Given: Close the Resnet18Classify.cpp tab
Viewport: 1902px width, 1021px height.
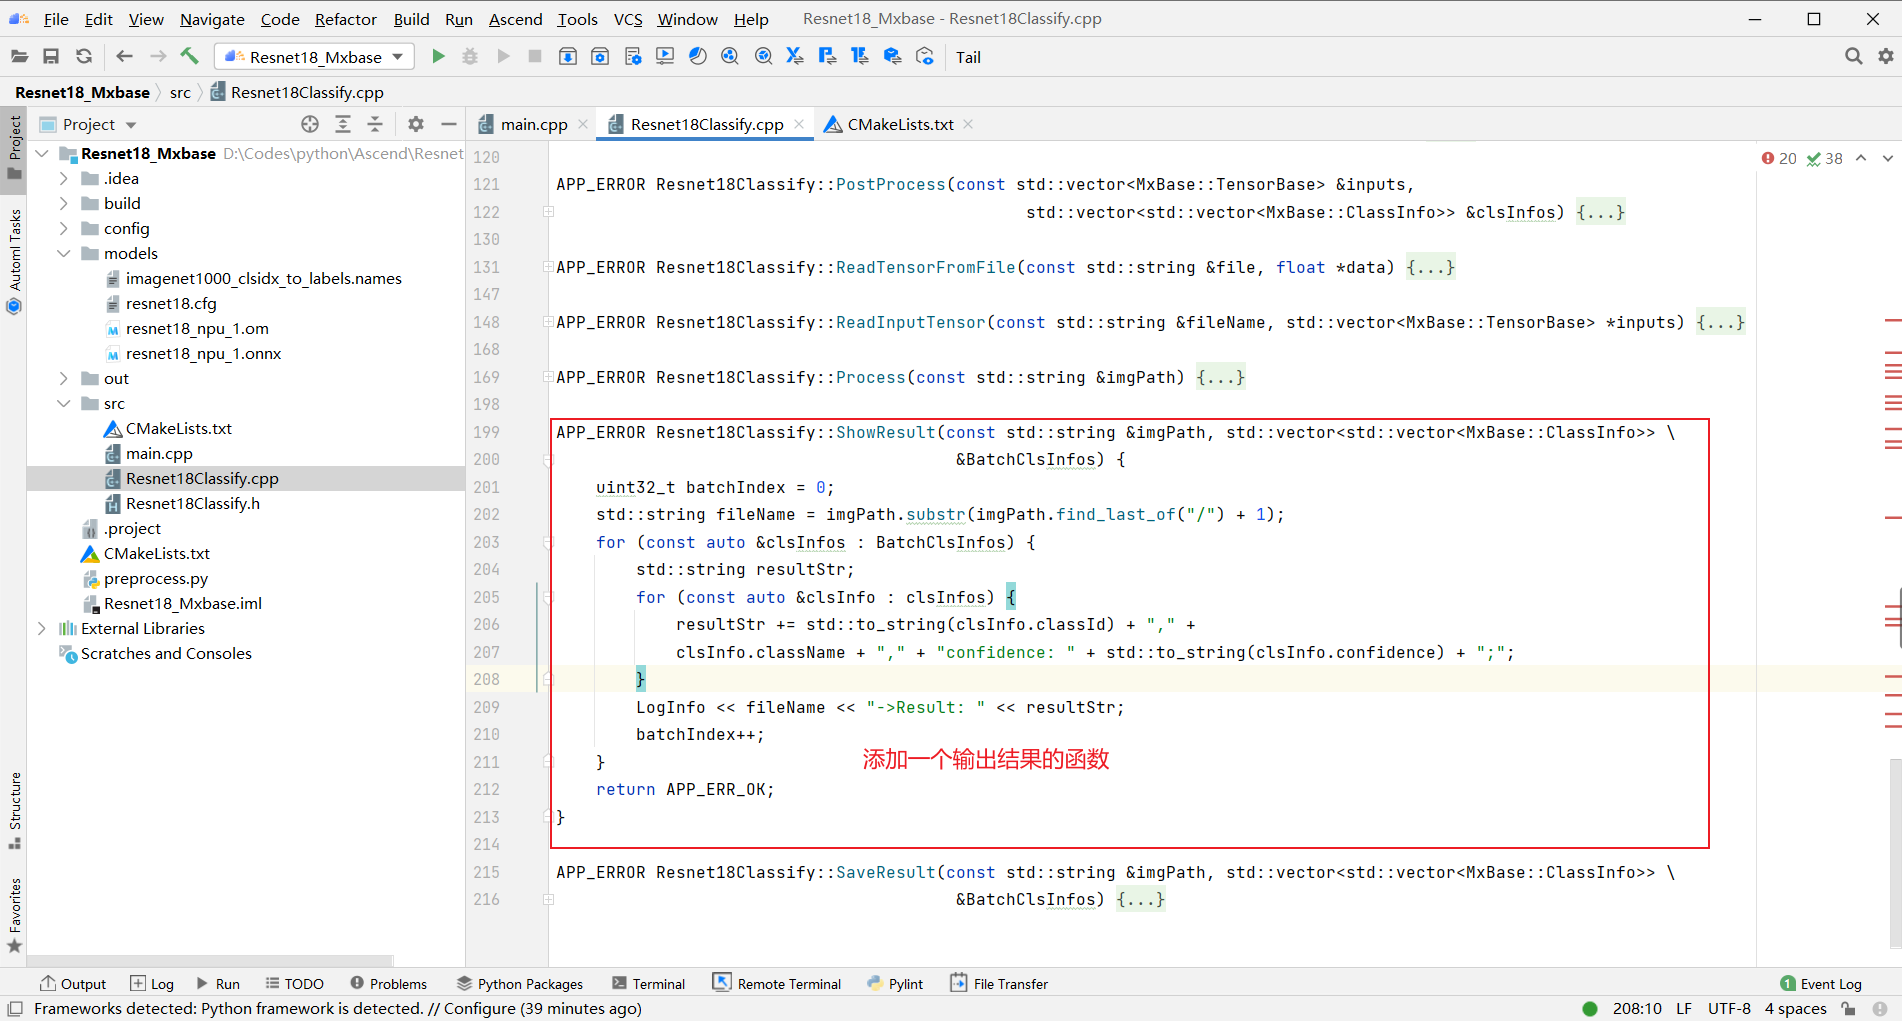Looking at the screenshot, I should pyautogui.click(x=799, y=124).
